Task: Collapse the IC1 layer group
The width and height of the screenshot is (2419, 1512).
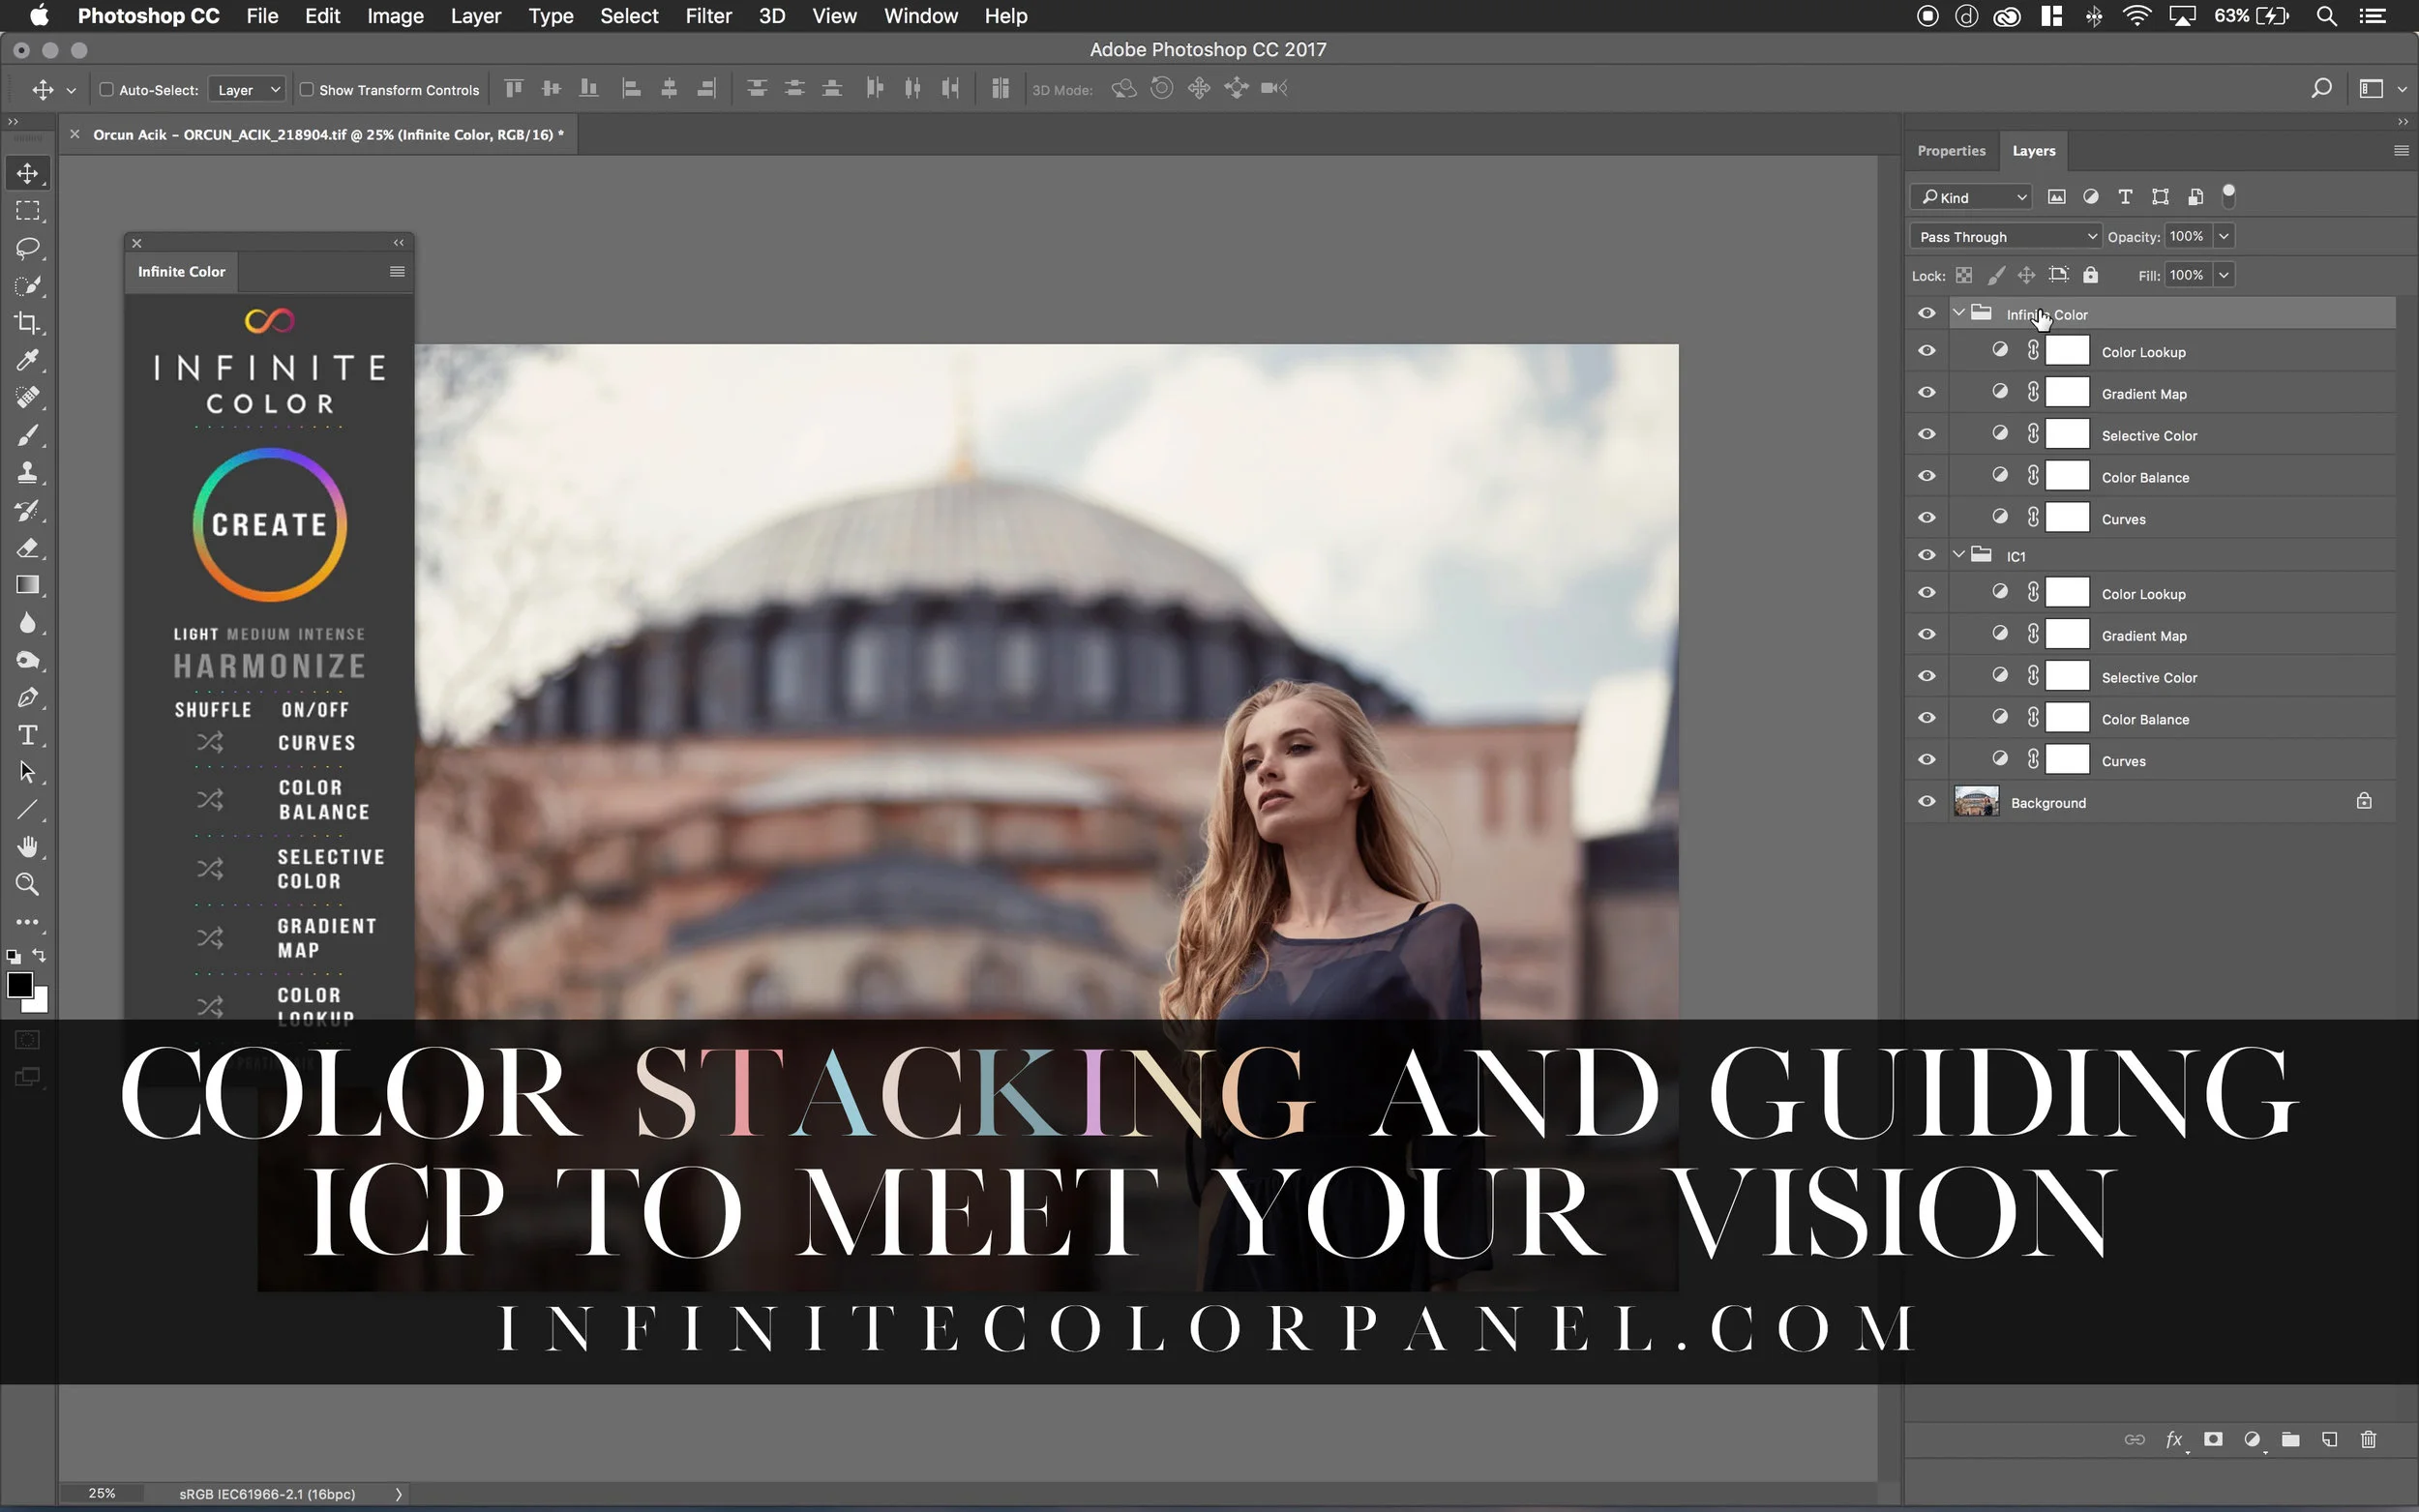Action: pyautogui.click(x=1958, y=555)
